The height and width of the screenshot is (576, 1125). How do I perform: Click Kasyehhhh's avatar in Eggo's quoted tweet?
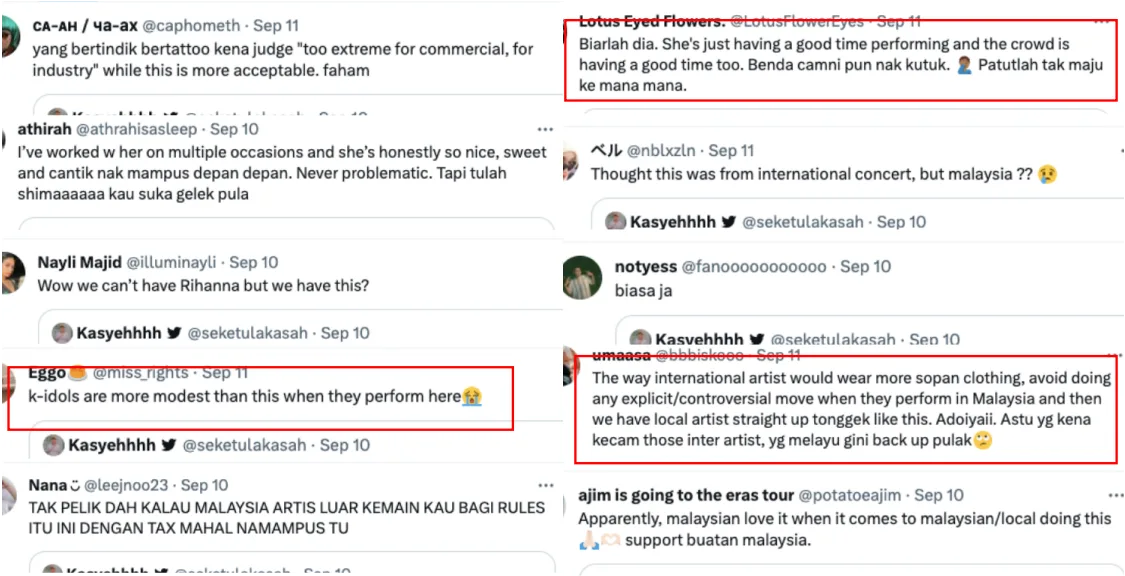coord(53,445)
